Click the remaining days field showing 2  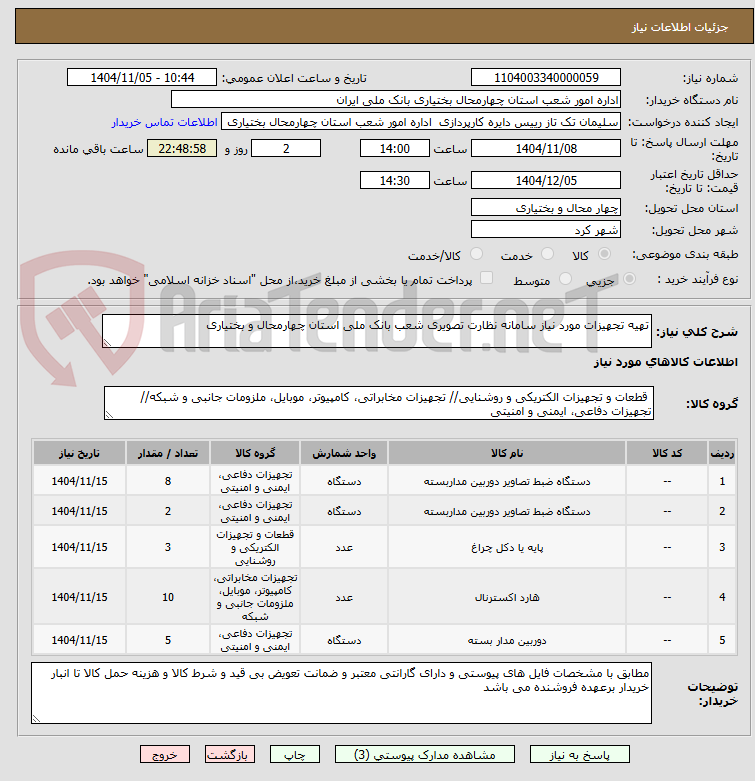[x=286, y=148]
